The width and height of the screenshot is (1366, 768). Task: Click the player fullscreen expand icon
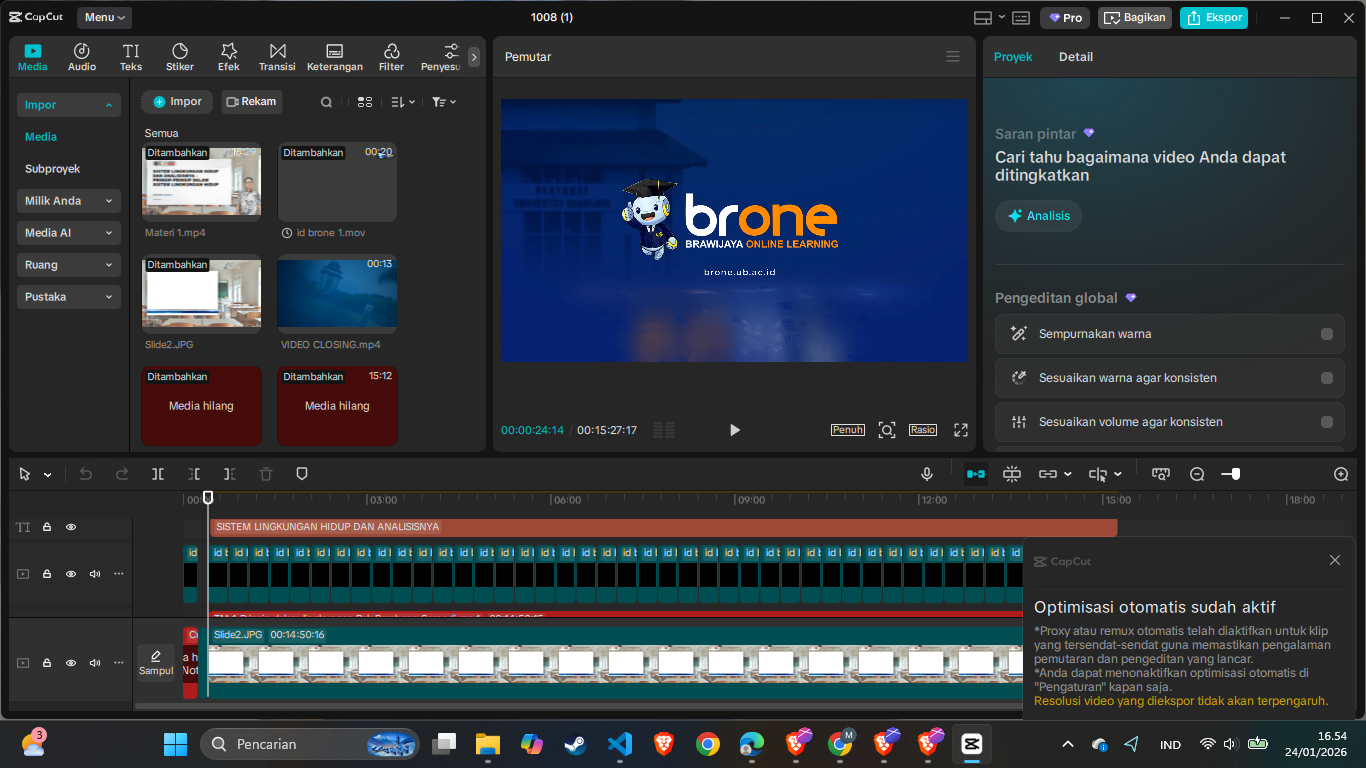pyautogui.click(x=961, y=430)
